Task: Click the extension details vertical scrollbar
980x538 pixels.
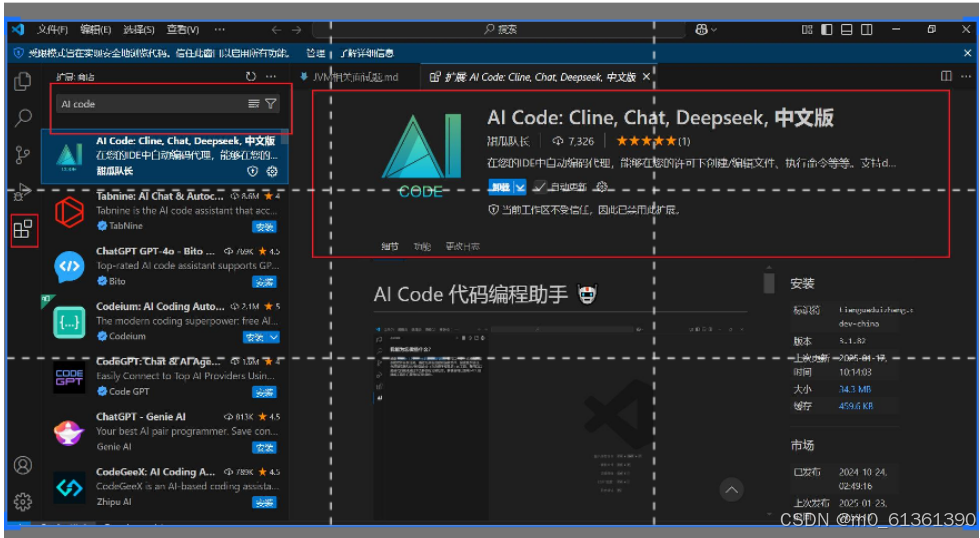Action: pyautogui.click(x=769, y=282)
